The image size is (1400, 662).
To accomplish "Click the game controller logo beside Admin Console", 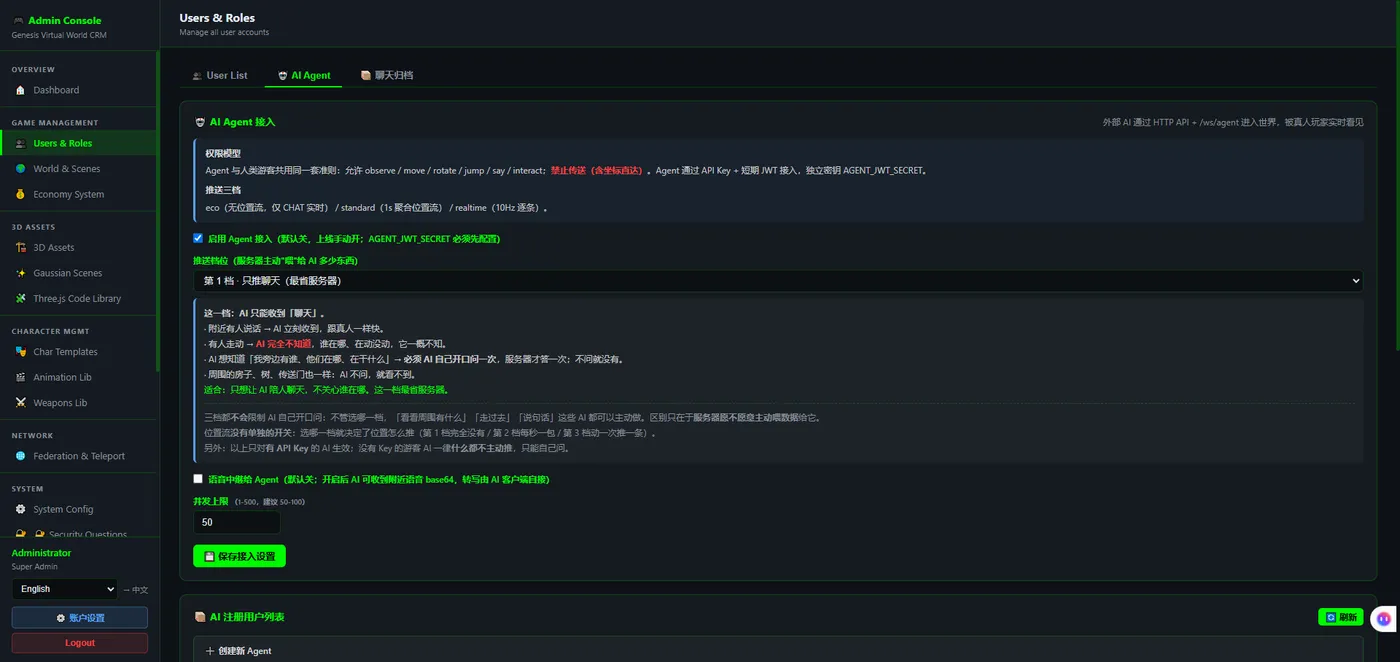I will point(18,20).
